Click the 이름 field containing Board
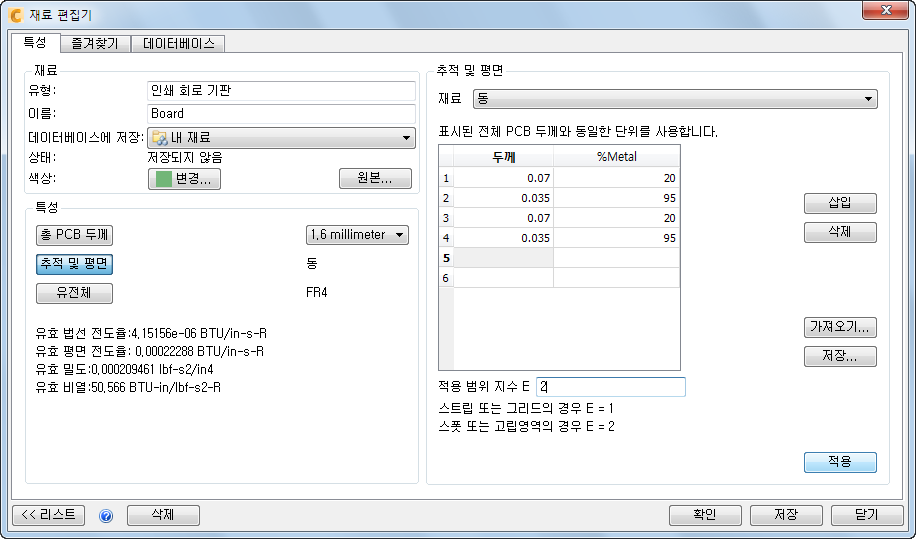This screenshot has height=539, width=916. coord(281,113)
